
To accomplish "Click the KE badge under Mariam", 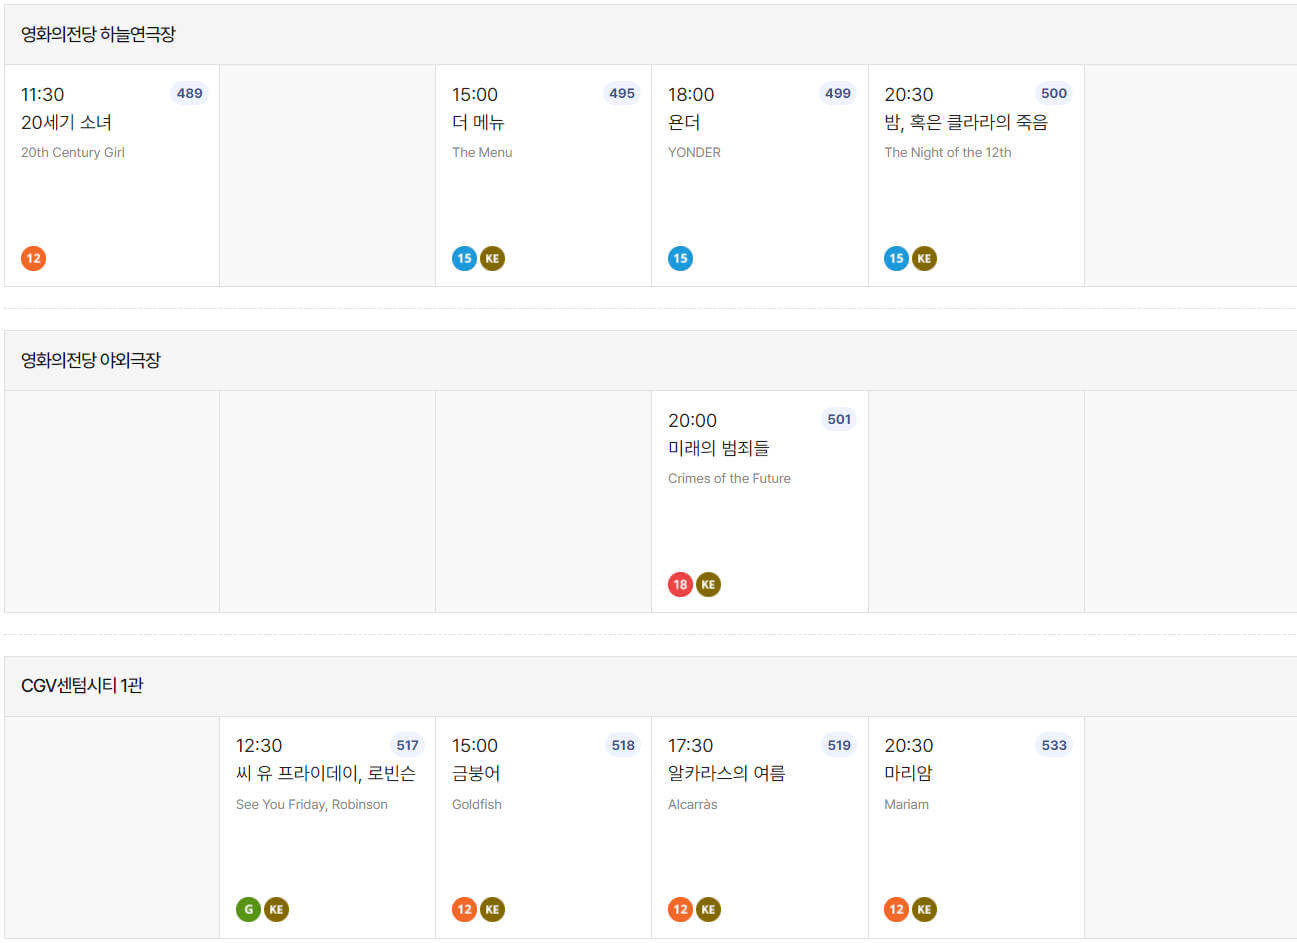I will [924, 909].
